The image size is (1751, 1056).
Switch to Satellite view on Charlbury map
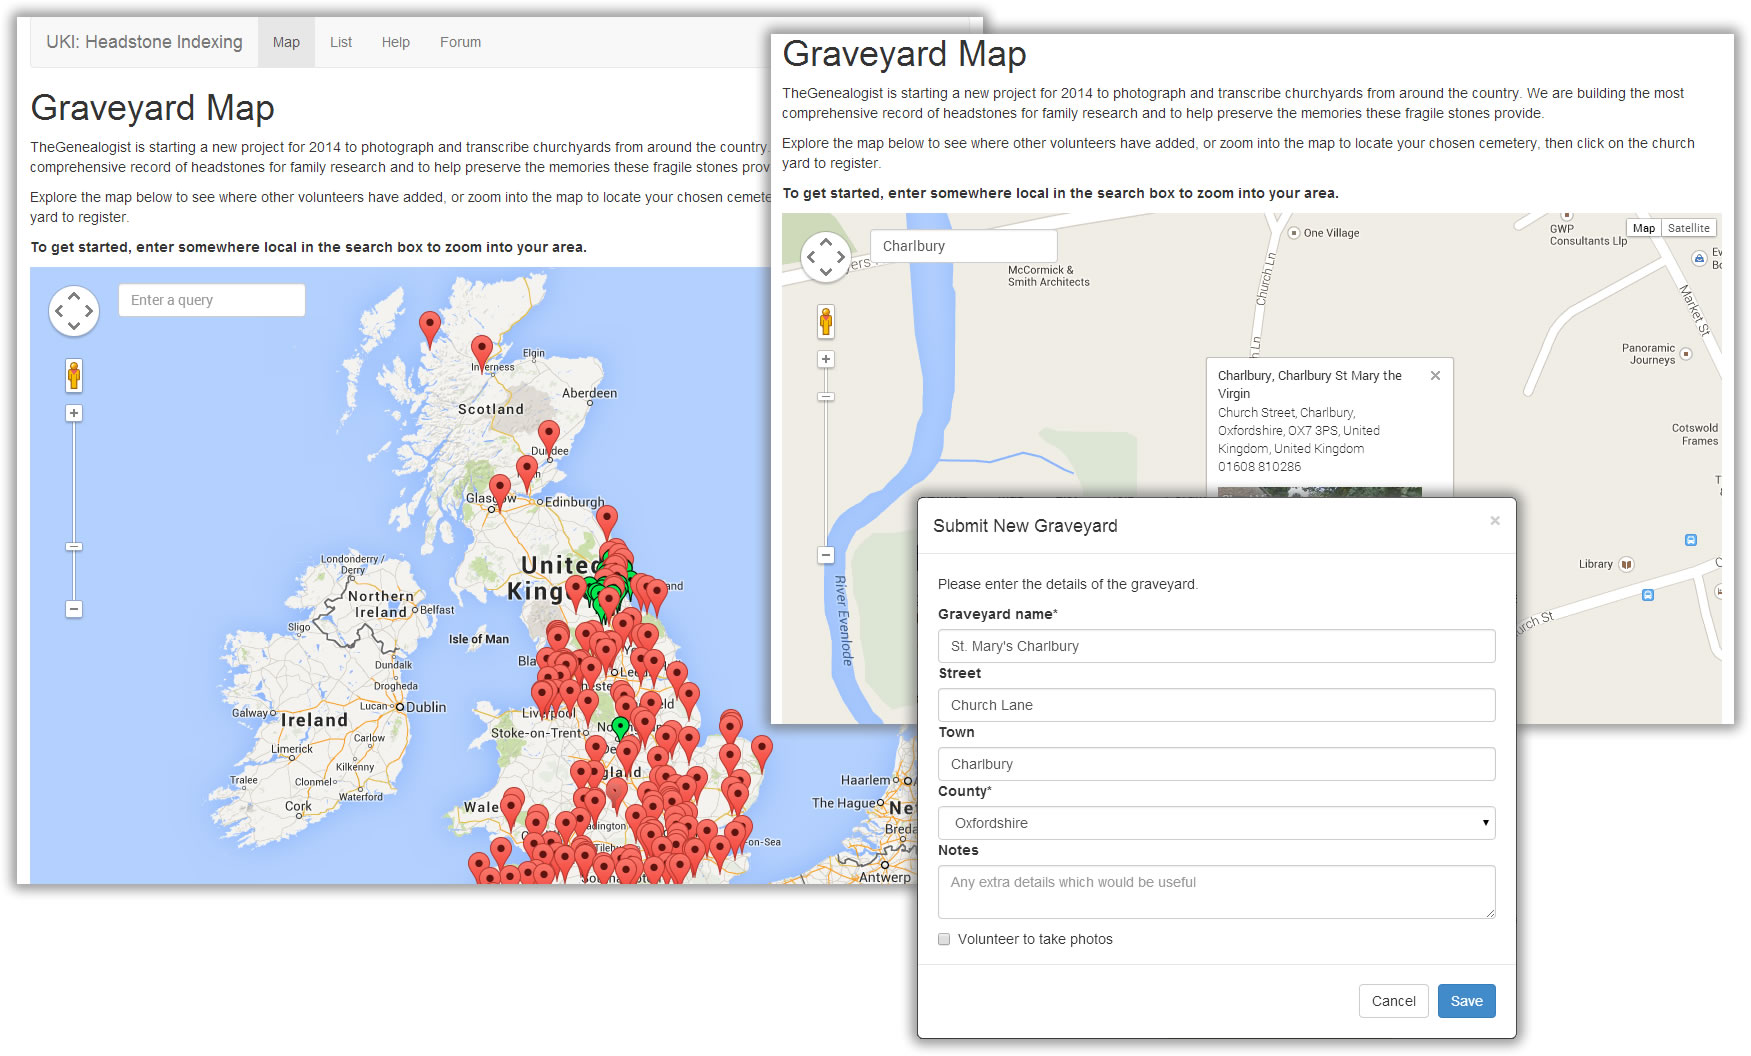pyautogui.click(x=1688, y=228)
